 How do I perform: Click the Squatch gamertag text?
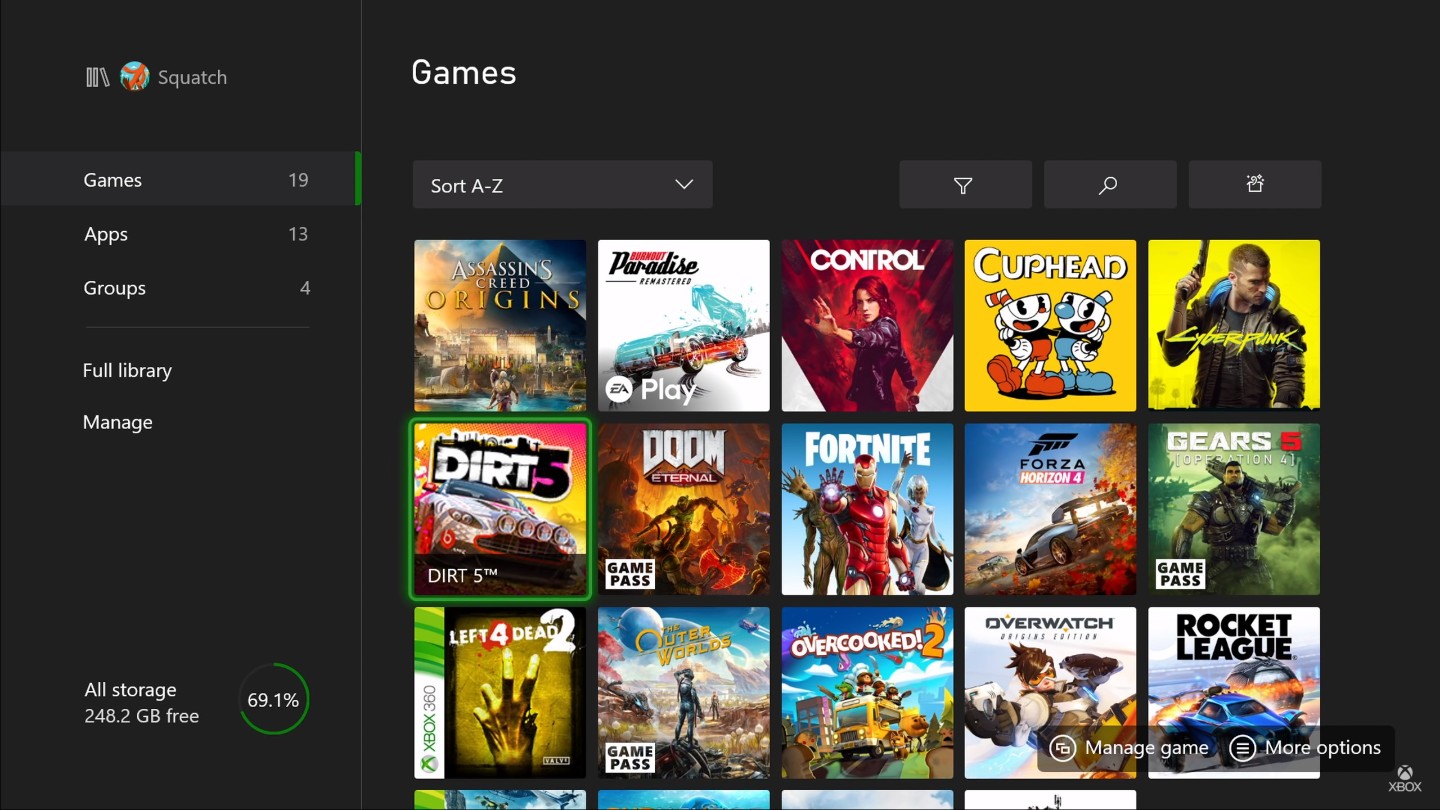click(192, 78)
